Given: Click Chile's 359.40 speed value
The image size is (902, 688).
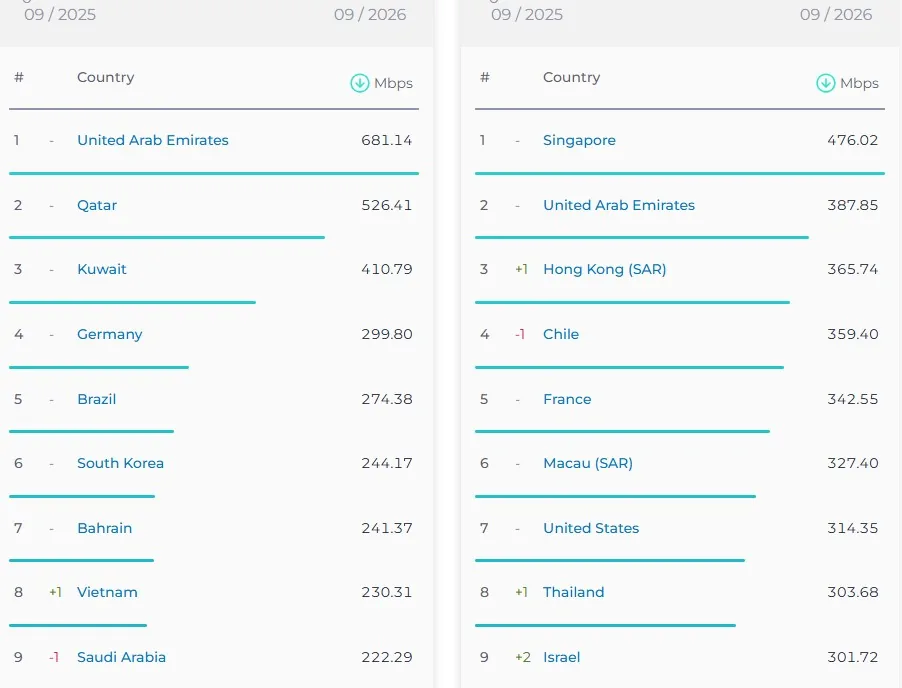Looking at the screenshot, I should point(853,334).
